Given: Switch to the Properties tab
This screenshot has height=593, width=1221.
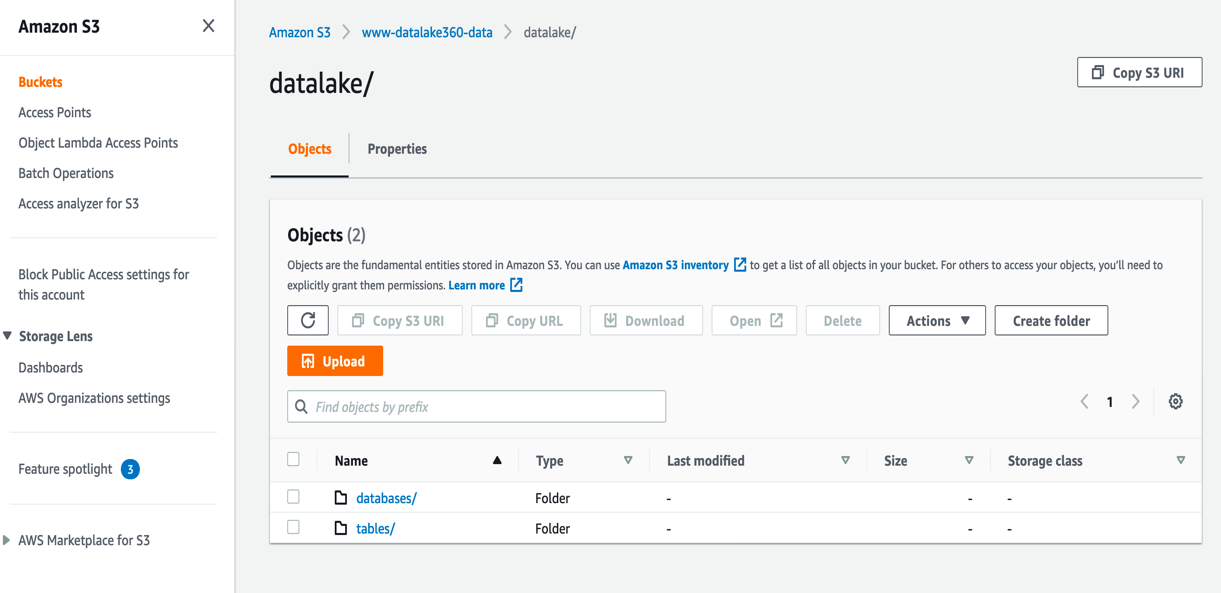Looking at the screenshot, I should [x=397, y=149].
